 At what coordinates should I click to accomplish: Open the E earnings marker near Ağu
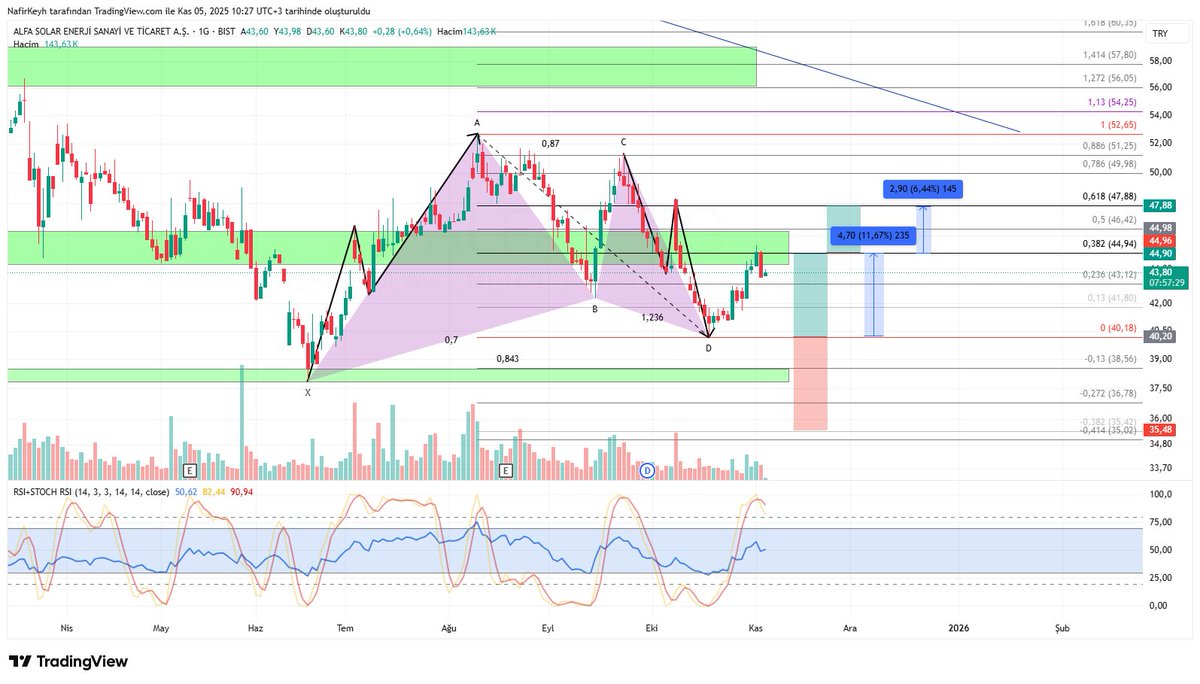[506, 470]
